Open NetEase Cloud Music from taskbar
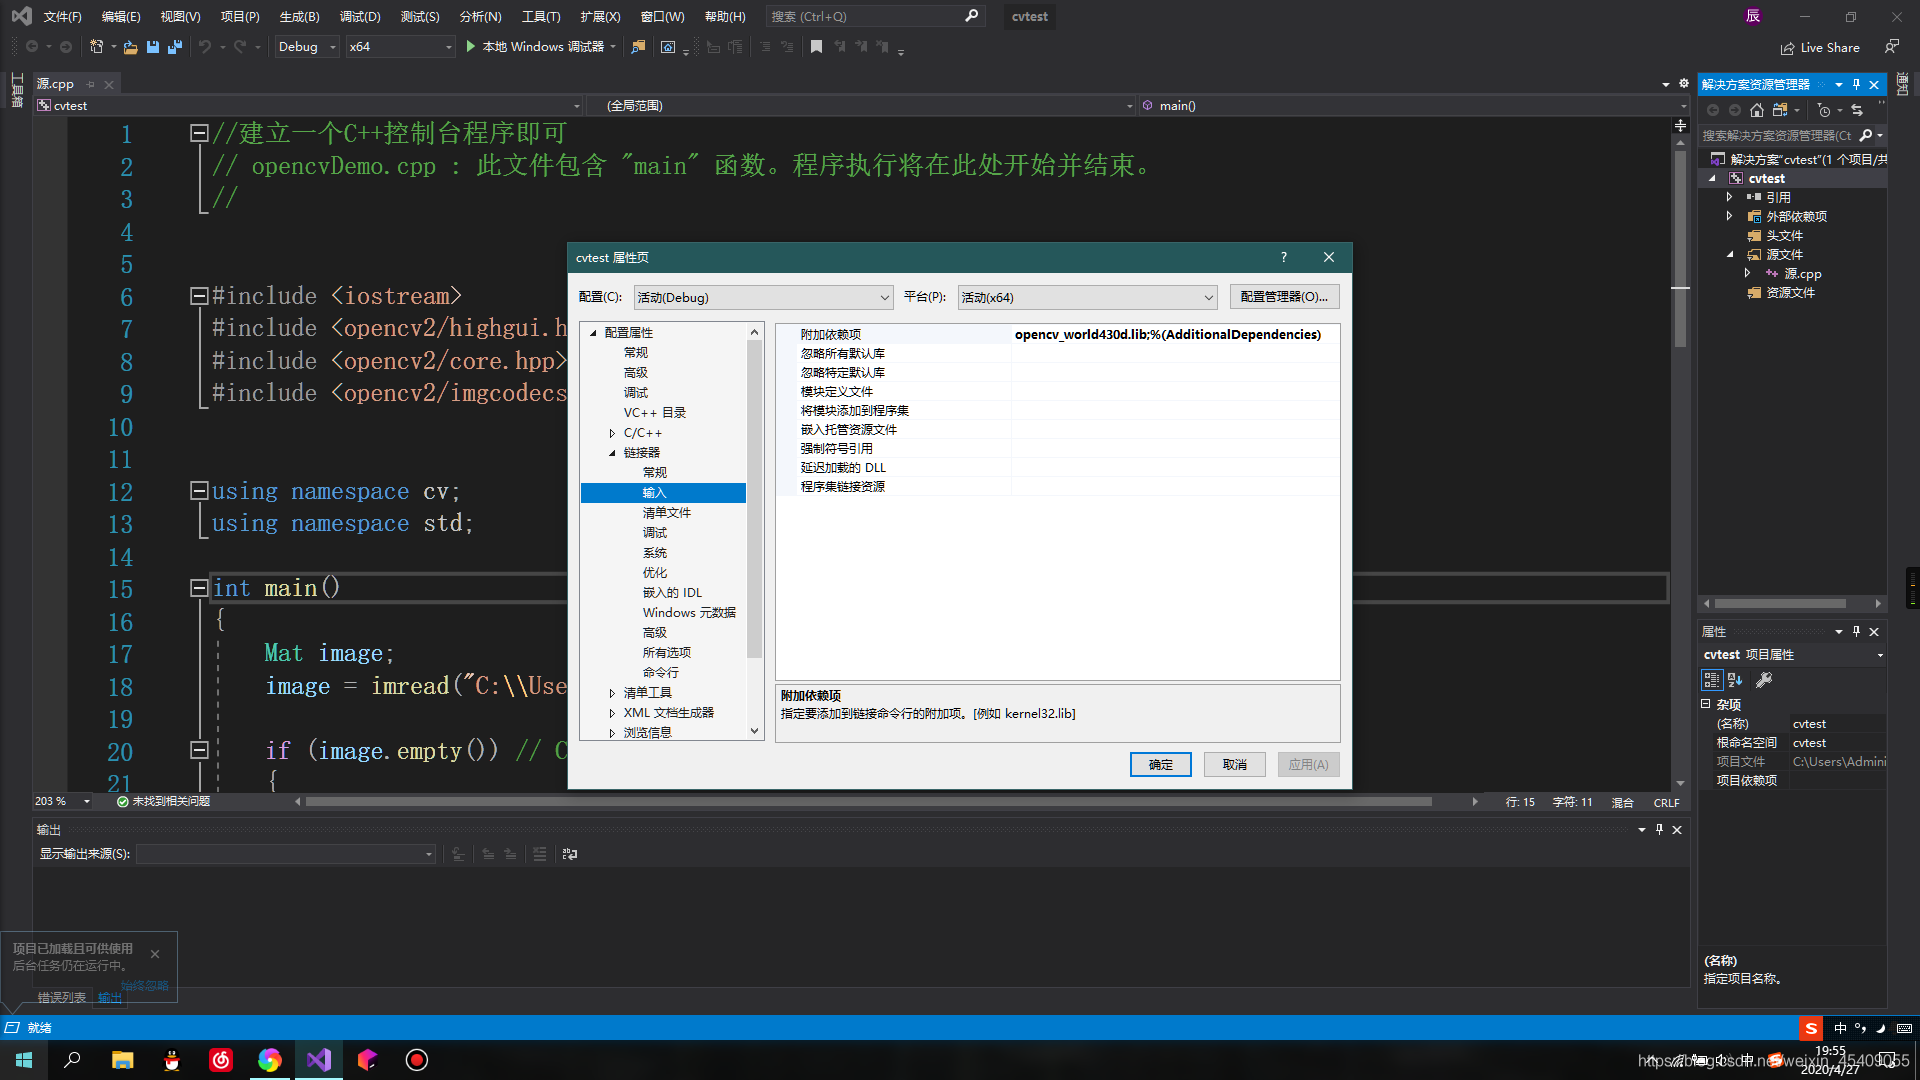 click(220, 1060)
